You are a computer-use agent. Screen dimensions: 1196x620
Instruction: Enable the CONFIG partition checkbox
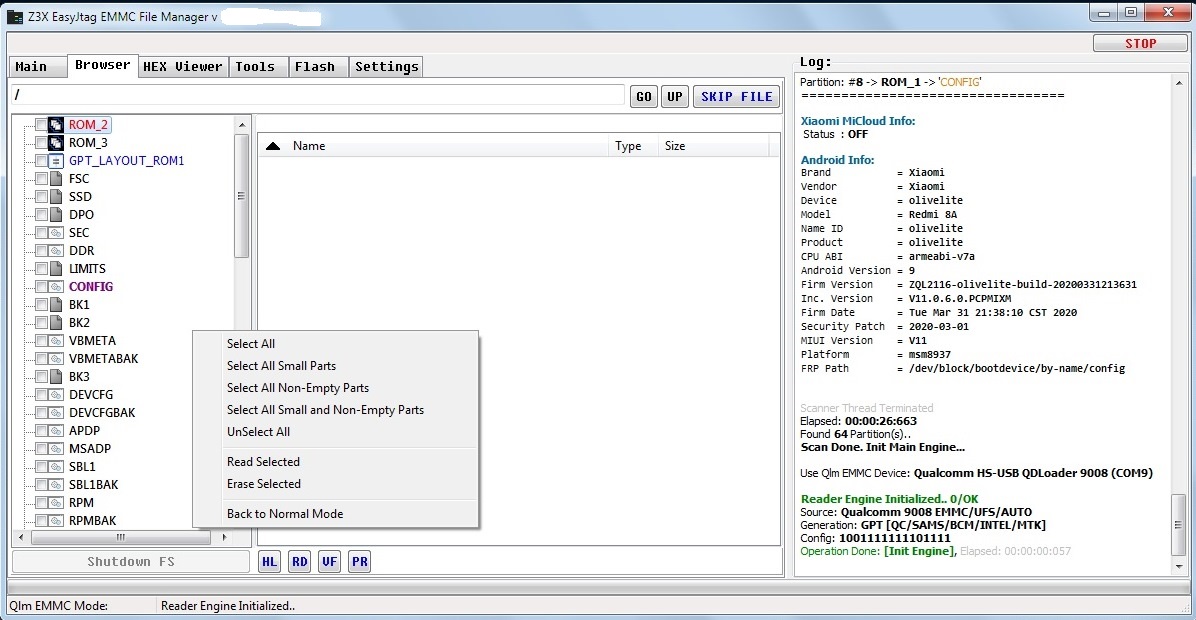click(40, 287)
